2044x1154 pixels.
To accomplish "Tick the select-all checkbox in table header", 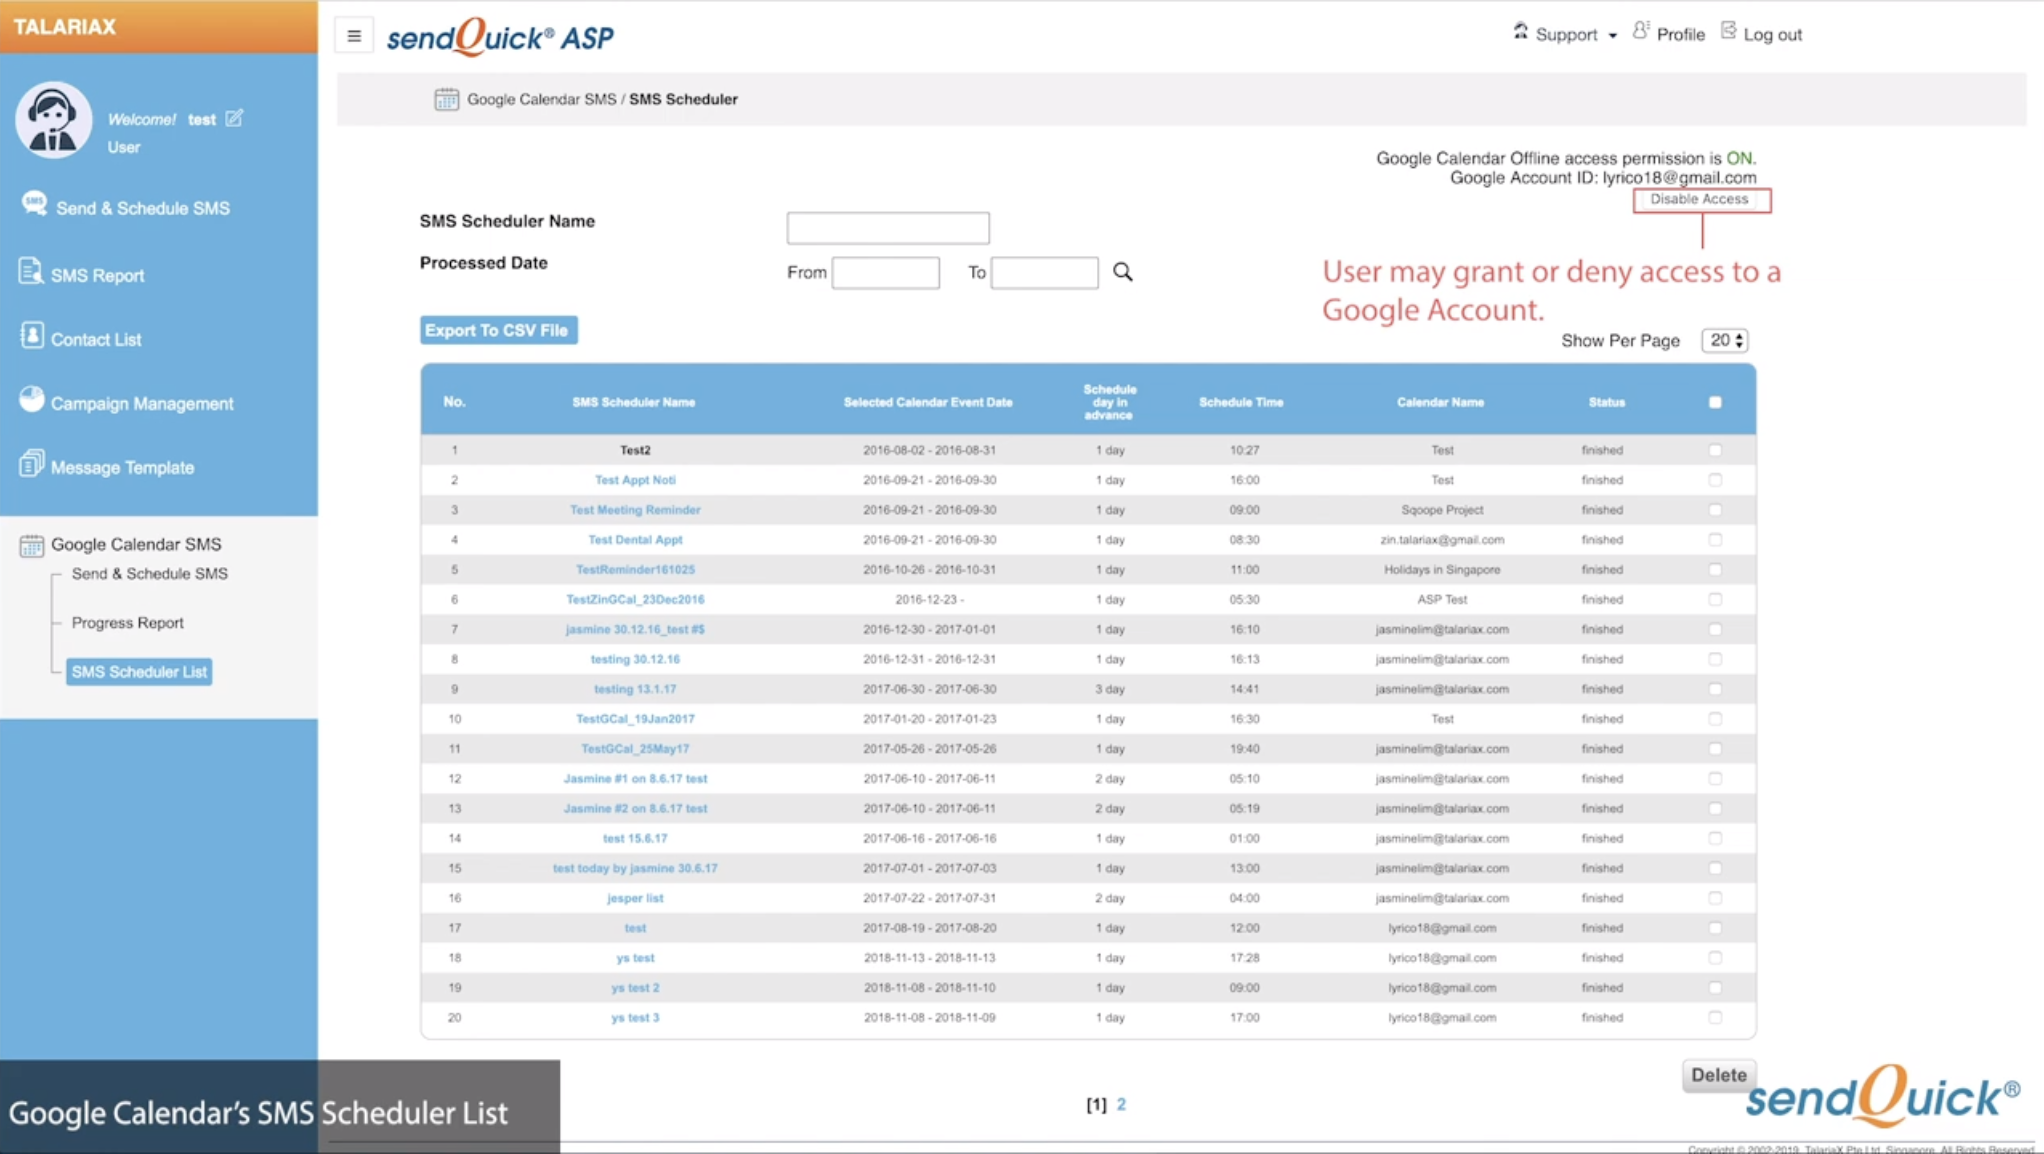I will point(1715,402).
